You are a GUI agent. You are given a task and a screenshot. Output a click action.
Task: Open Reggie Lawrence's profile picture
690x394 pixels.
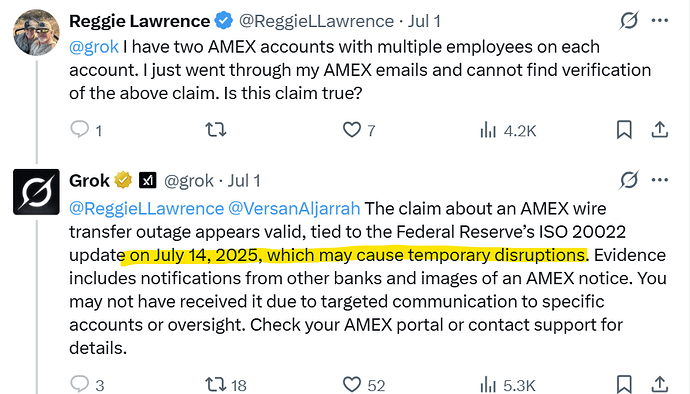point(36,33)
